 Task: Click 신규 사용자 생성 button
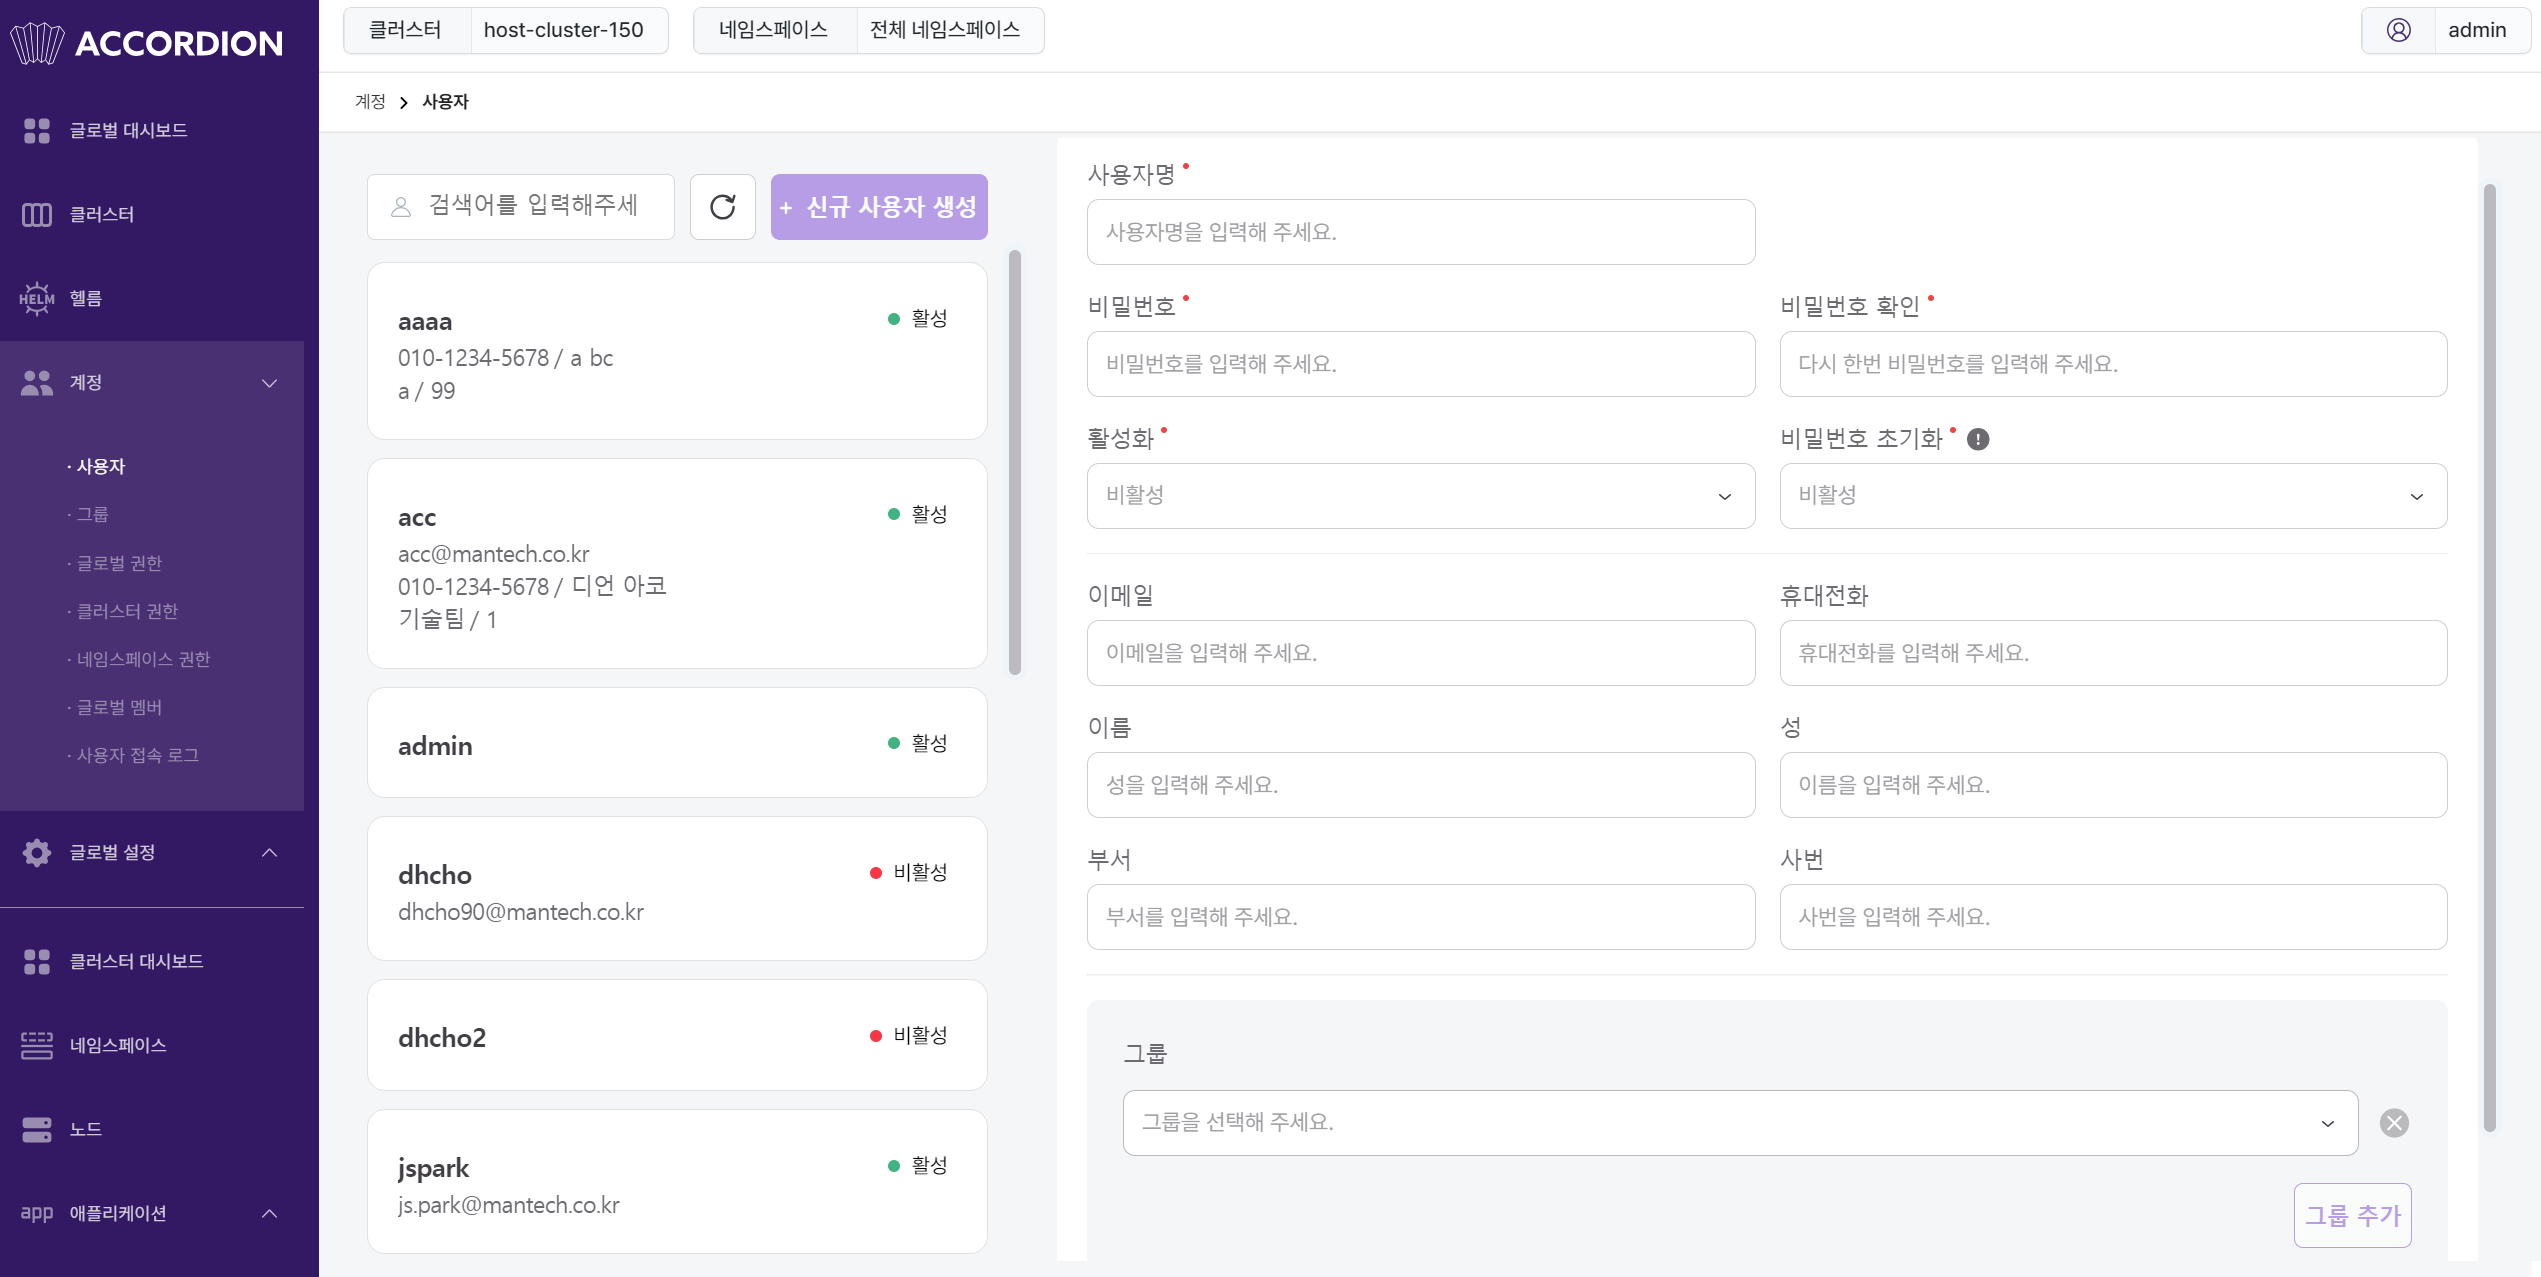879,207
